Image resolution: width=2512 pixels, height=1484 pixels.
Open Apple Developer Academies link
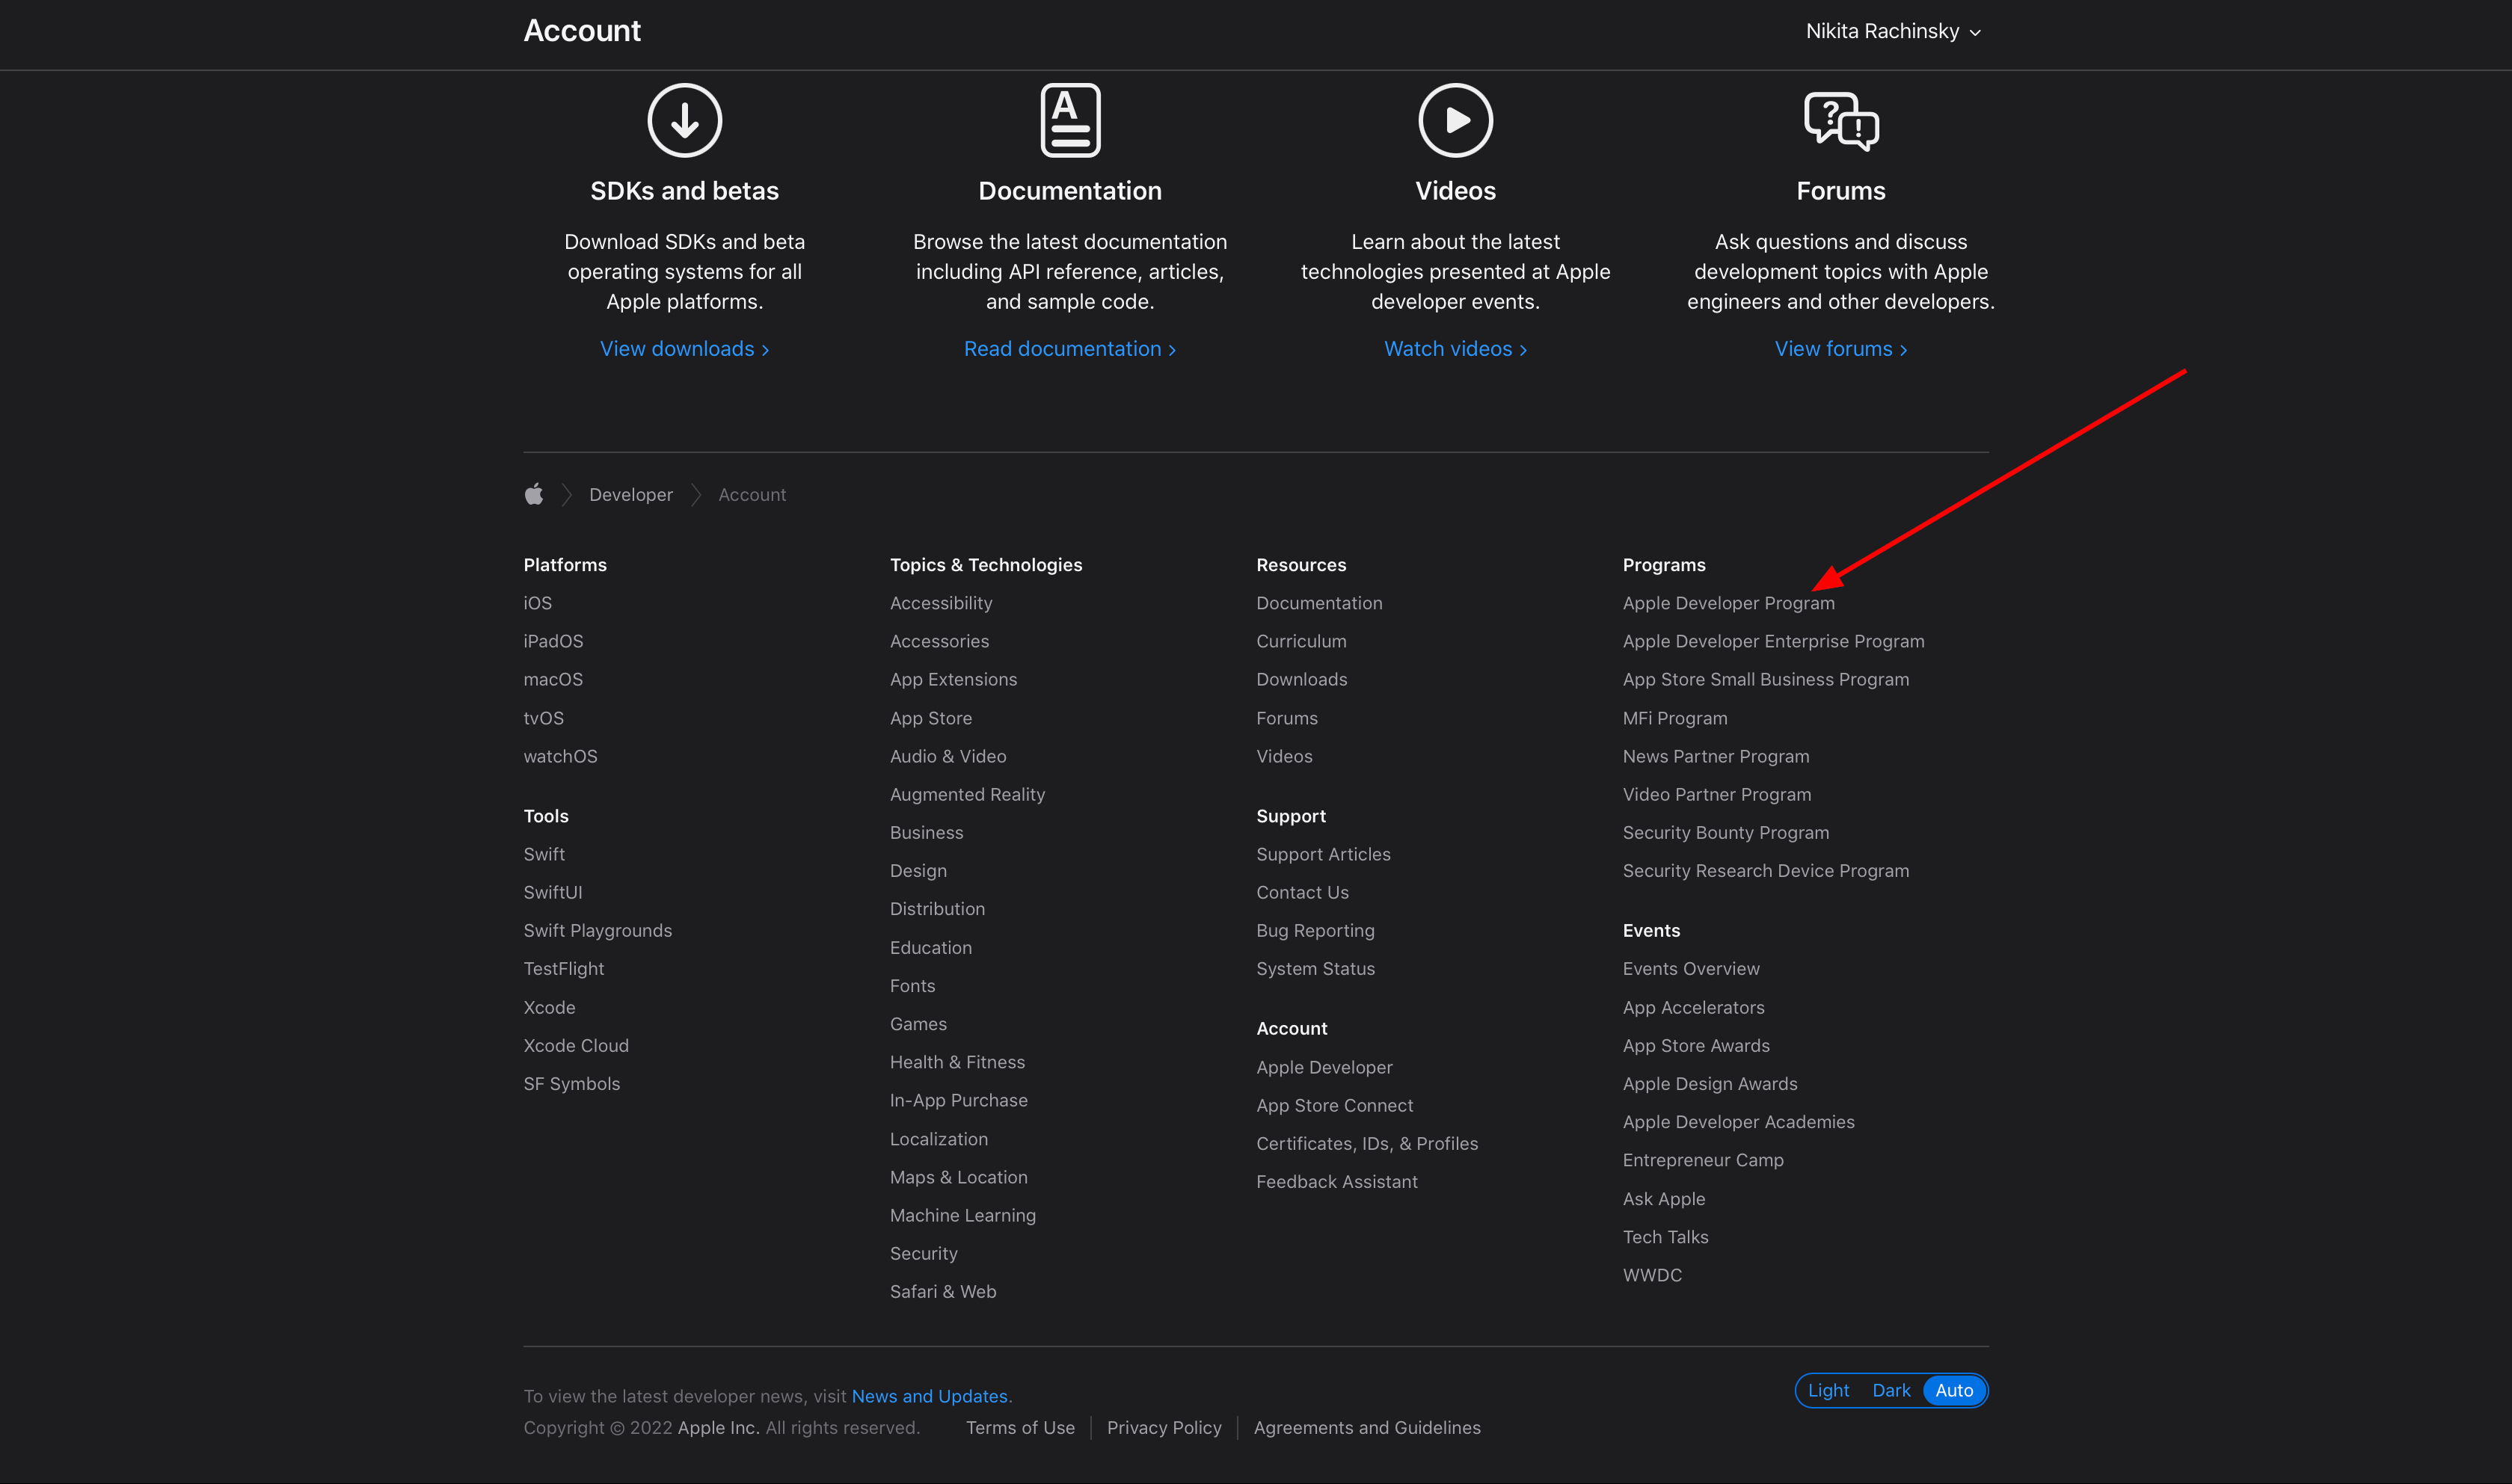point(1738,1122)
